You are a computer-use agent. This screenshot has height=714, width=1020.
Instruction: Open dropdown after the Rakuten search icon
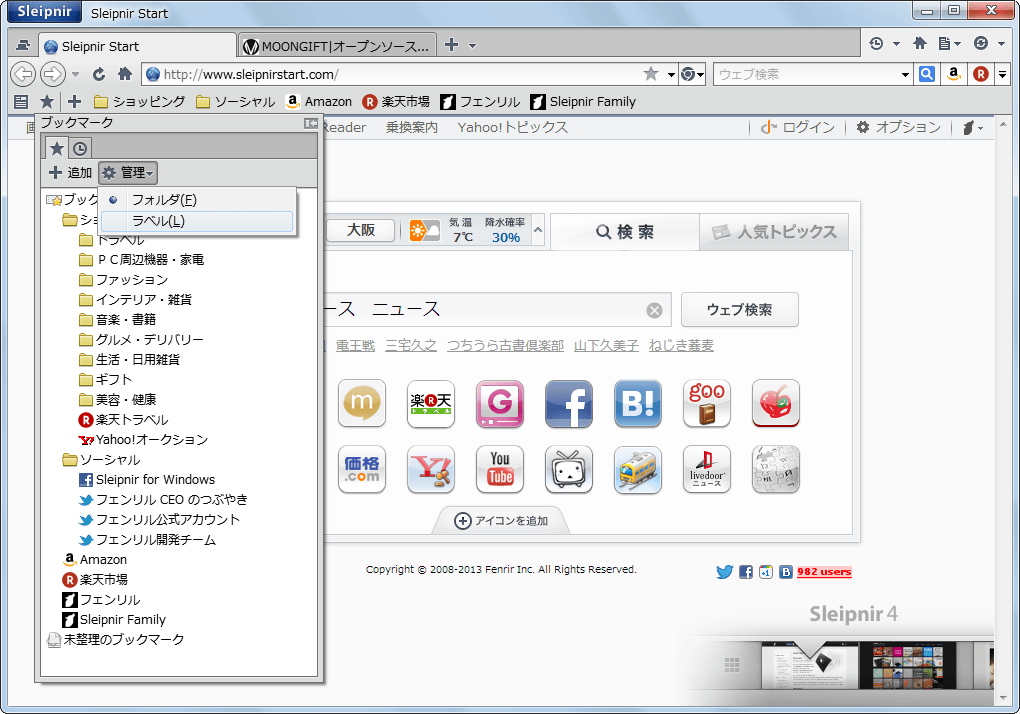(x=1002, y=74)
